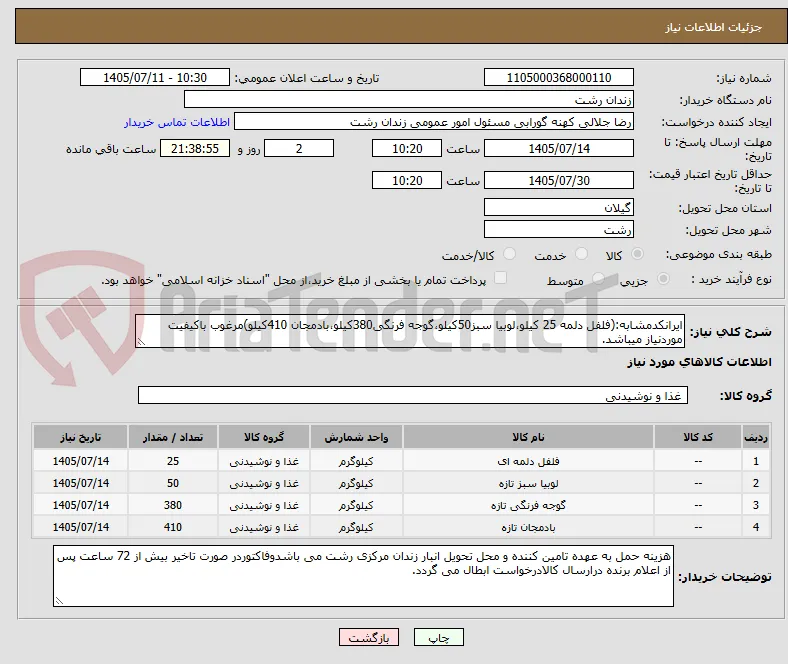Click the چاپ print button

[x=439, y=637]
